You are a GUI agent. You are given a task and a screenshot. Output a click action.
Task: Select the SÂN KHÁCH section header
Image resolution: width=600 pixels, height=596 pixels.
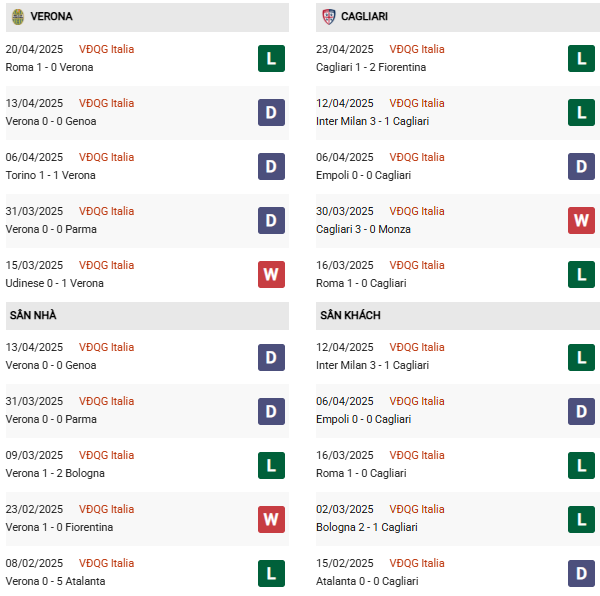point(350,315)
